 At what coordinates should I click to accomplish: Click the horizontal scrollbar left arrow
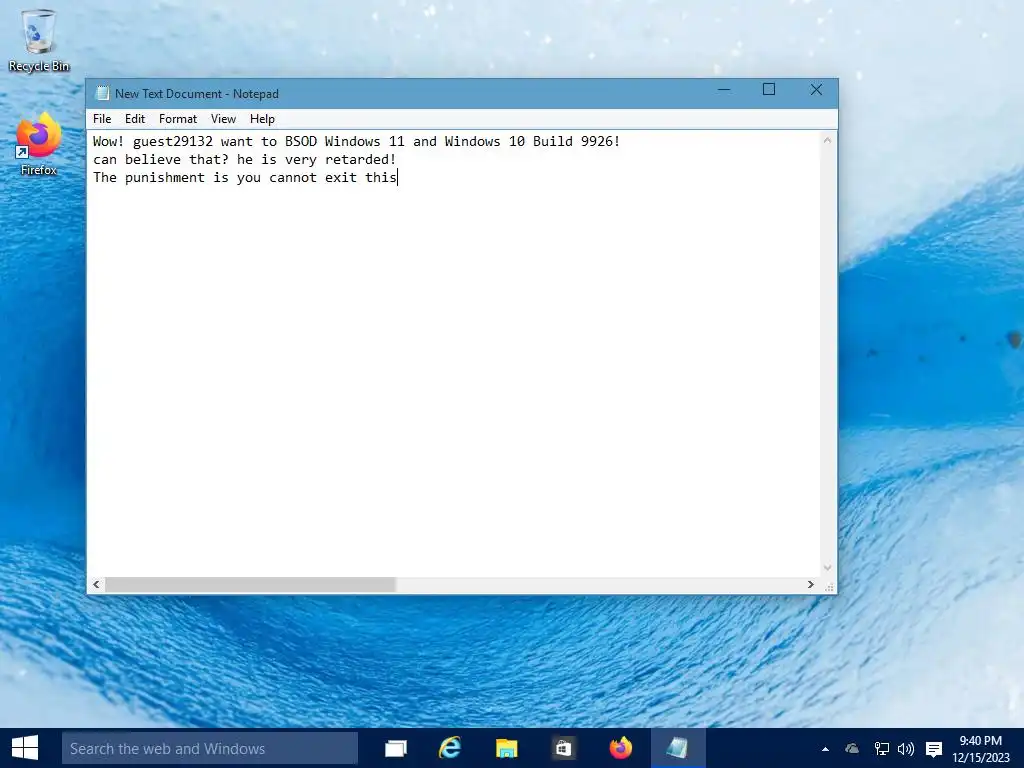coord(96,584)
